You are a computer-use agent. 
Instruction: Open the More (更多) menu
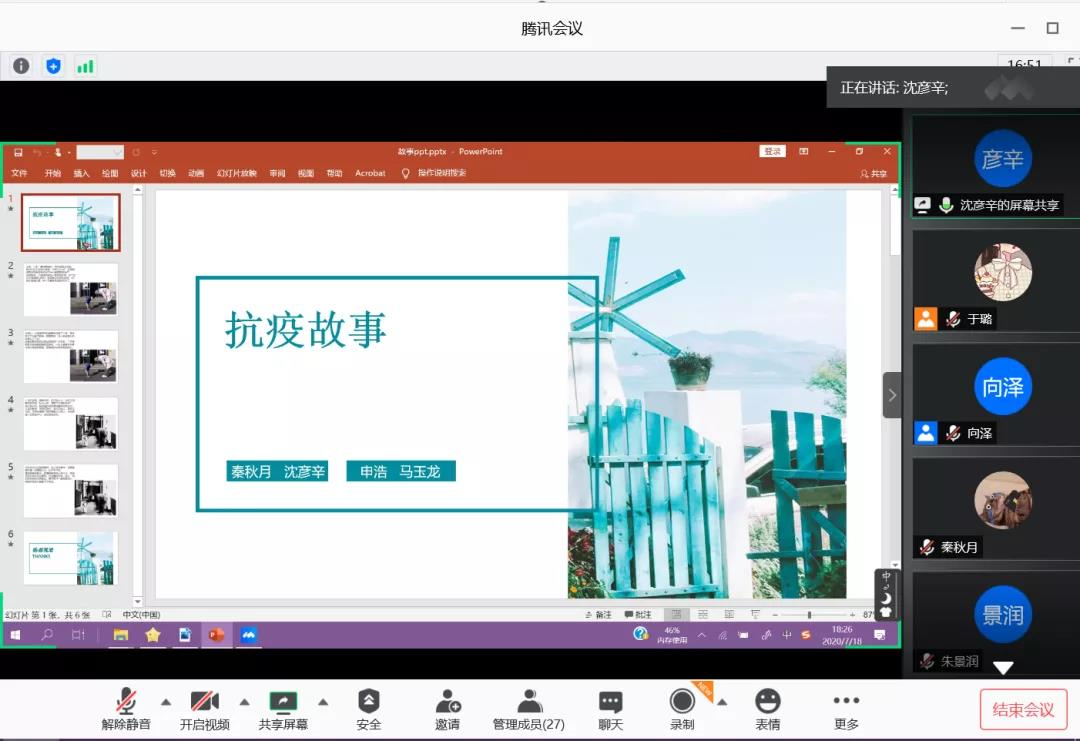pyautogui.click(x=846, y=708)
